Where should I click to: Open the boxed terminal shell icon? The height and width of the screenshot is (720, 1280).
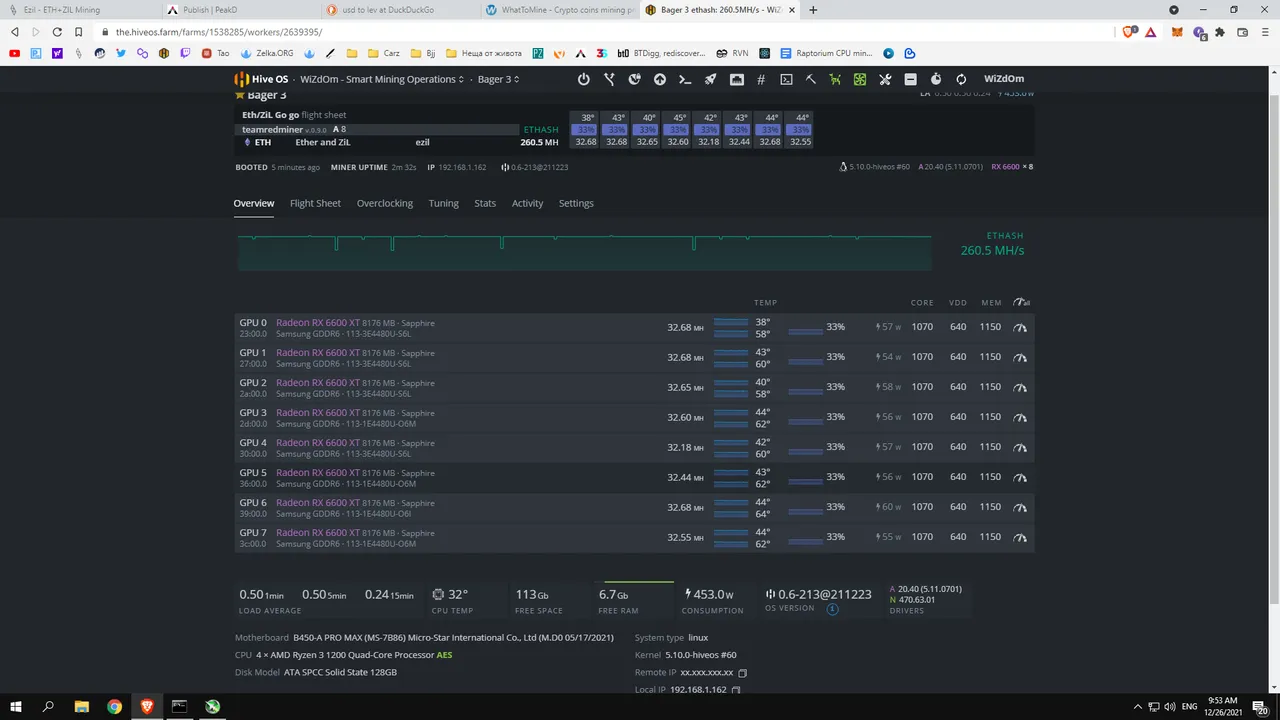[x=786, y=79]
